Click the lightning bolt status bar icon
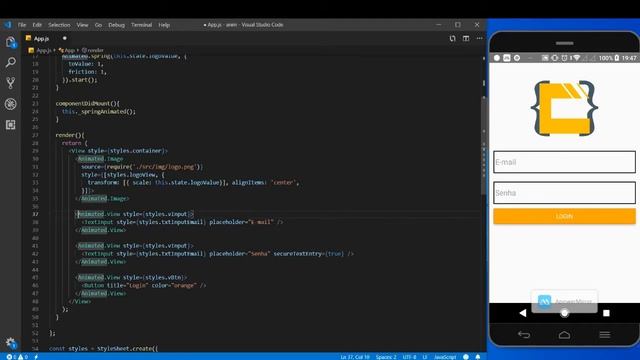This screenshot has height=360, width=640. [x=36, y=357]
